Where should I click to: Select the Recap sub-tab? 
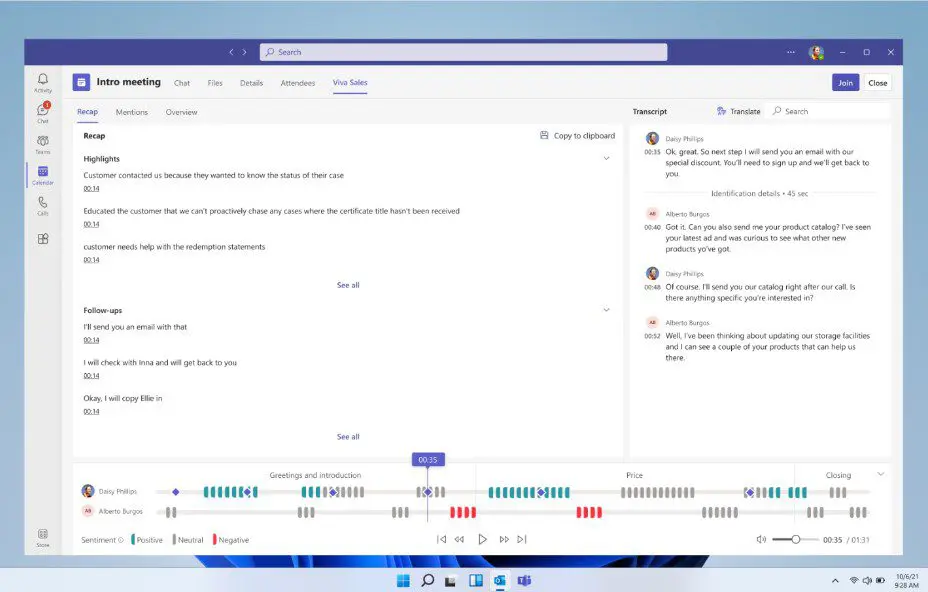pyautogui.click(x=88, y=112)
